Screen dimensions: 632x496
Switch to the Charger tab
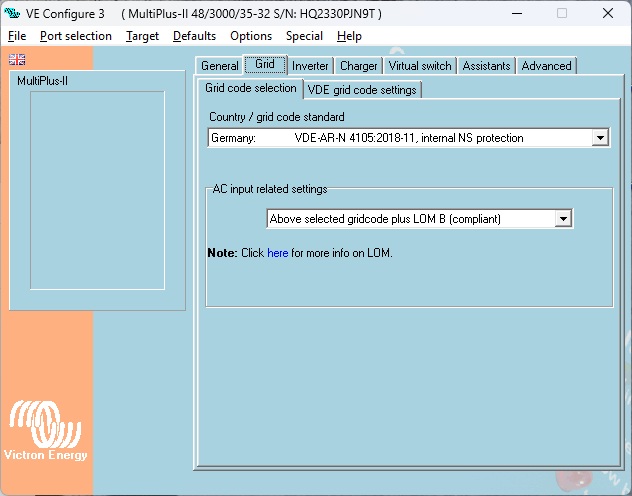(358, 66)
